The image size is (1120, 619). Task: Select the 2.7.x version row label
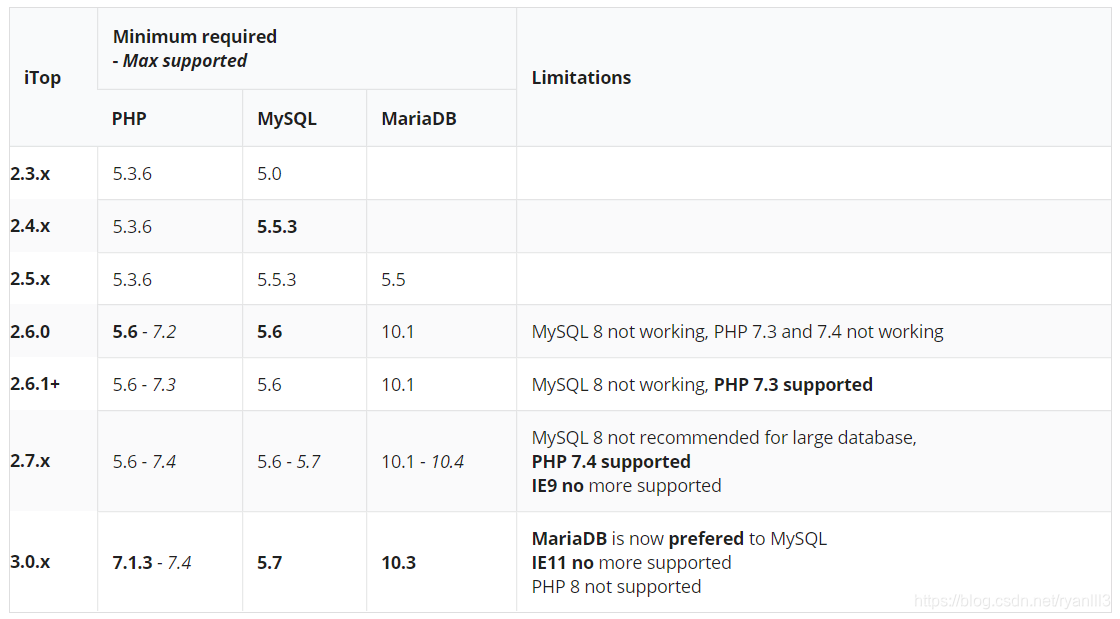click(x=30, y=461)
